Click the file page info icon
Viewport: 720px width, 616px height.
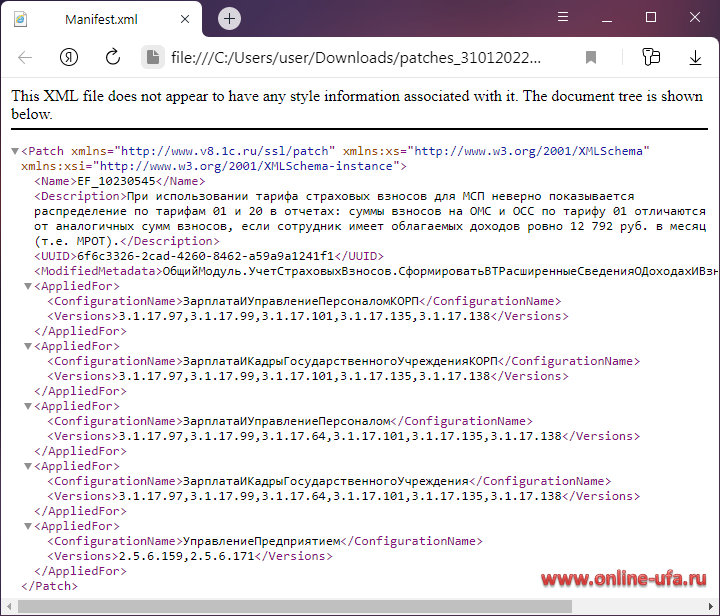(x=152, y=58)
